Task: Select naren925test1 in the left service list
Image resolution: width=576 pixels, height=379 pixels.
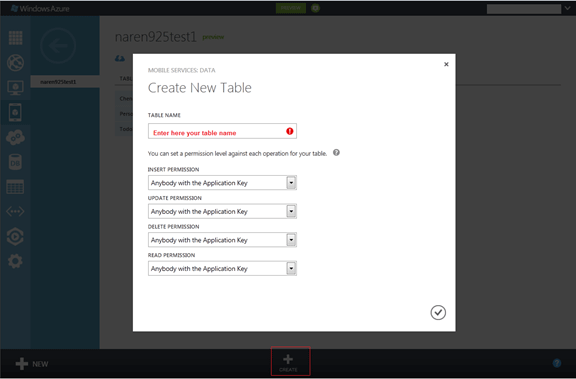Action: tap(65, 82)
